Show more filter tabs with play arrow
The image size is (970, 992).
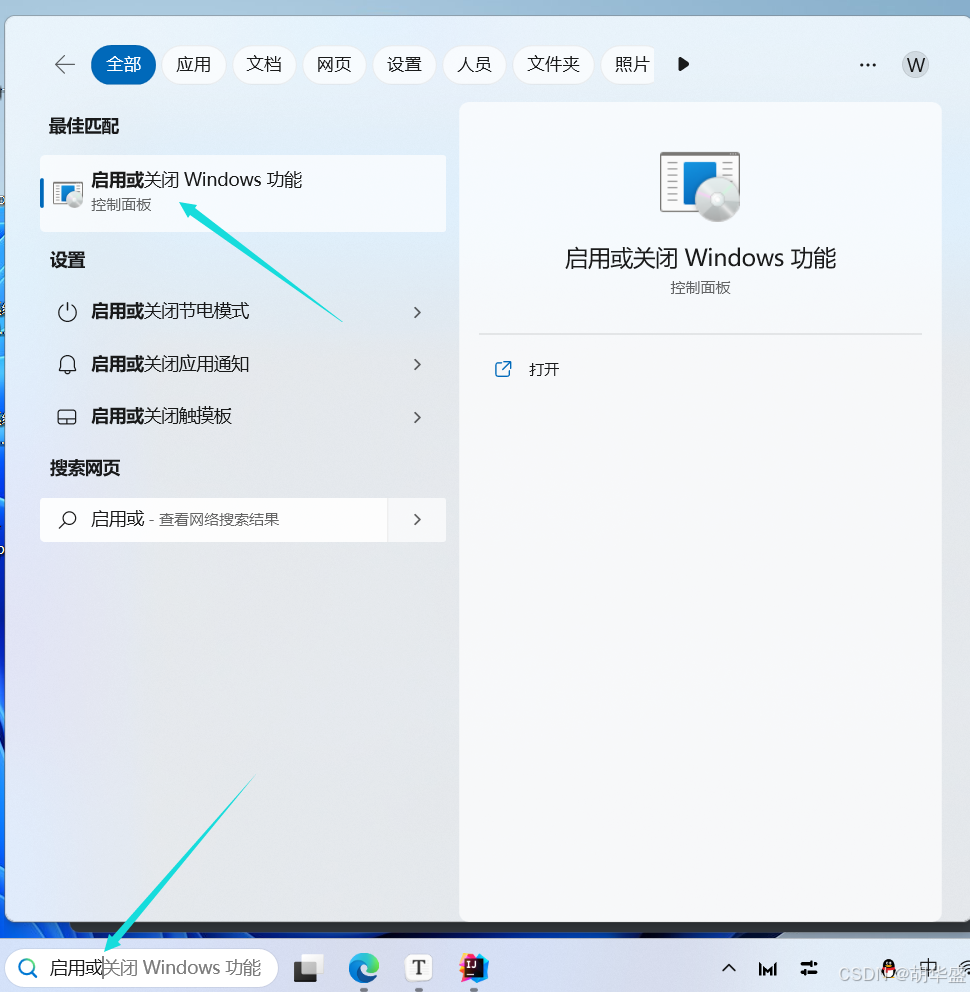(683, 65)
